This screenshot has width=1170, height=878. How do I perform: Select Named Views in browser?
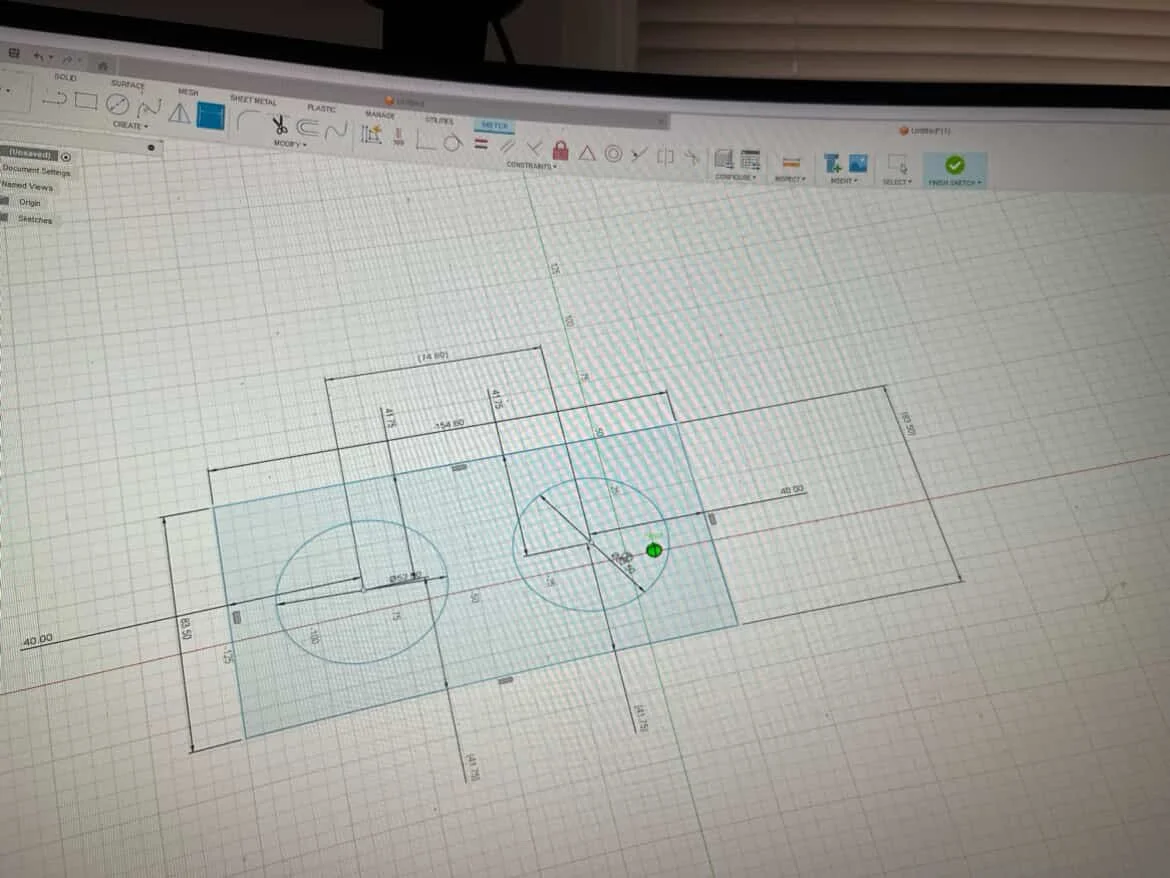point(27,186)
